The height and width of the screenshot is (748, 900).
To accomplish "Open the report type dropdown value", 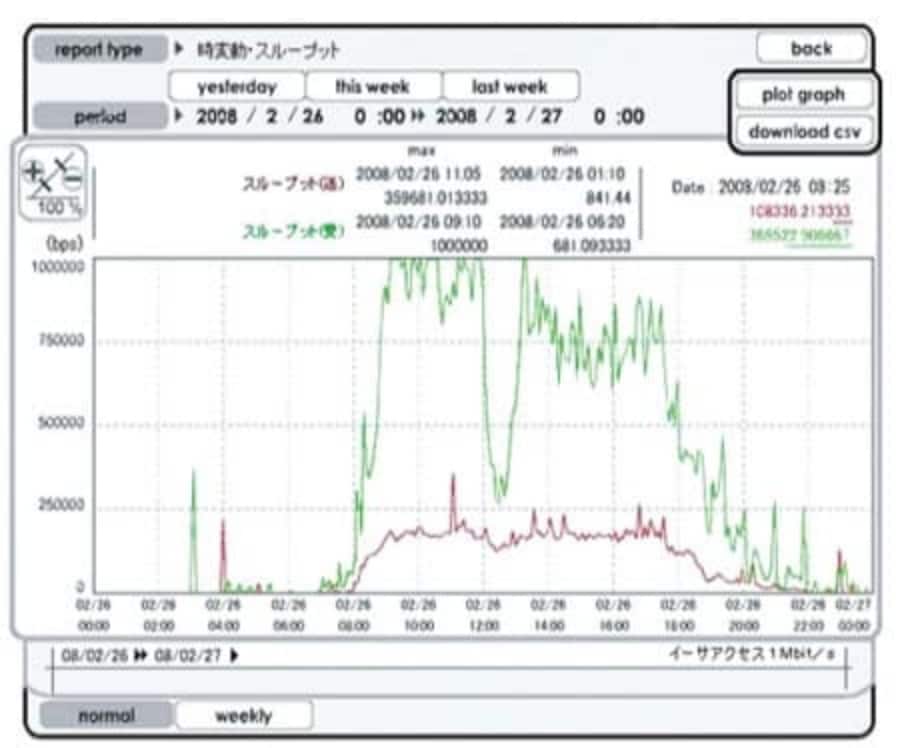I will pyautogui.click(x=269, y=49).
